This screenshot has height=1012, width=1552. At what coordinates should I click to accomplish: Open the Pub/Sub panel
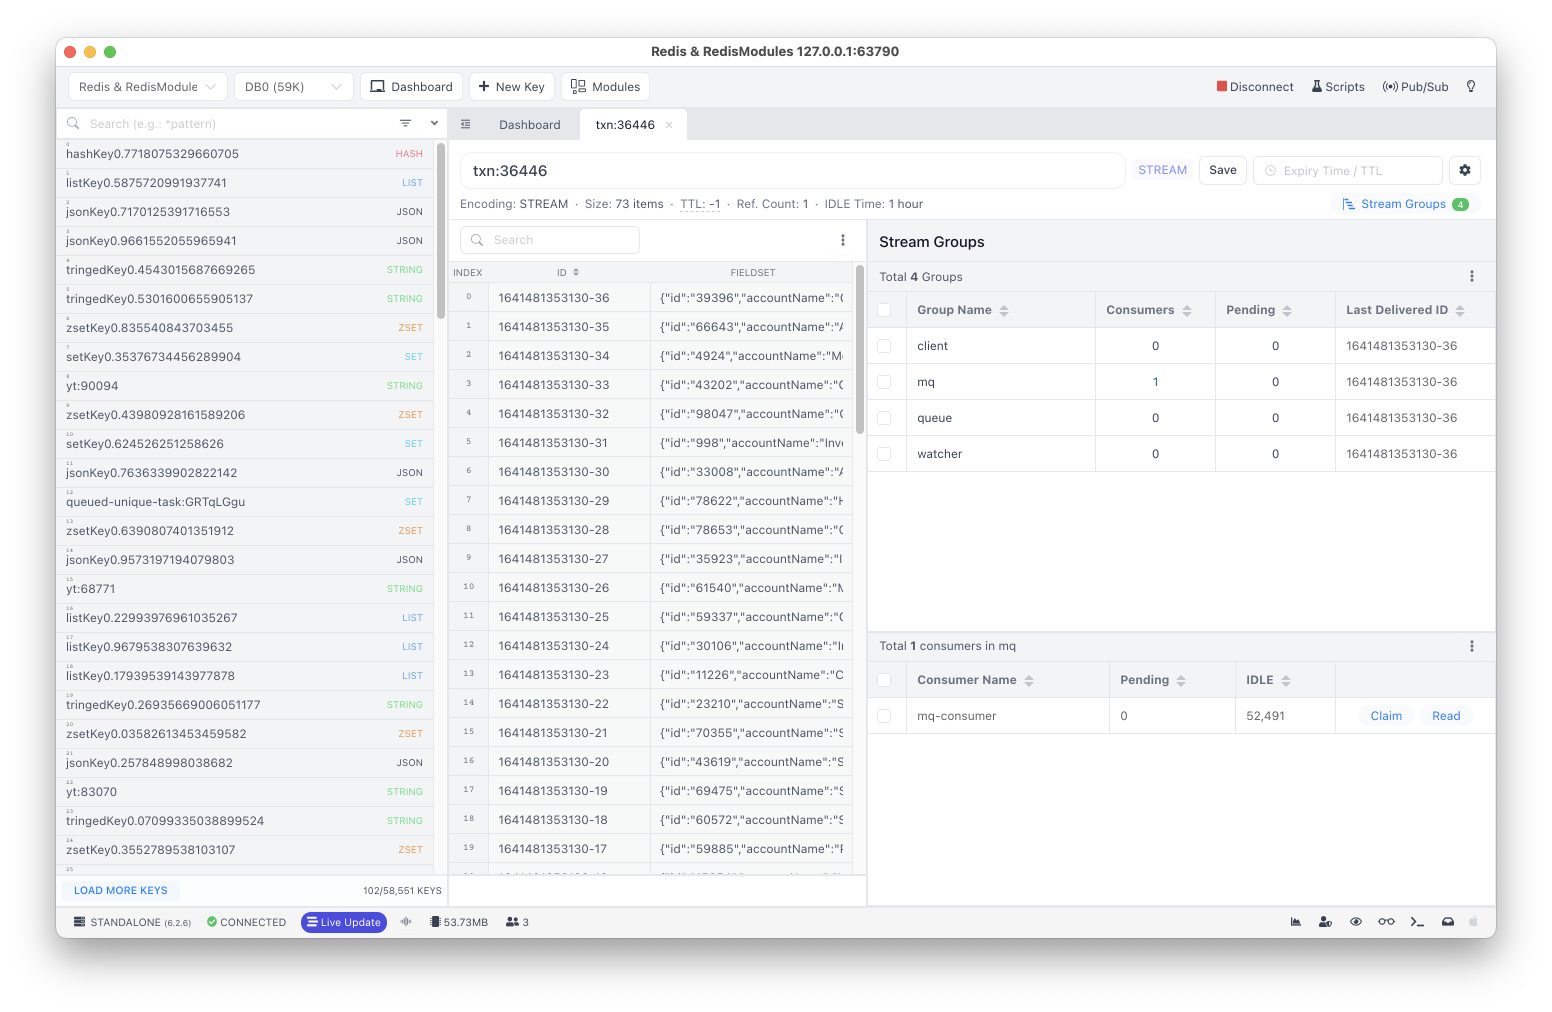1415,87
